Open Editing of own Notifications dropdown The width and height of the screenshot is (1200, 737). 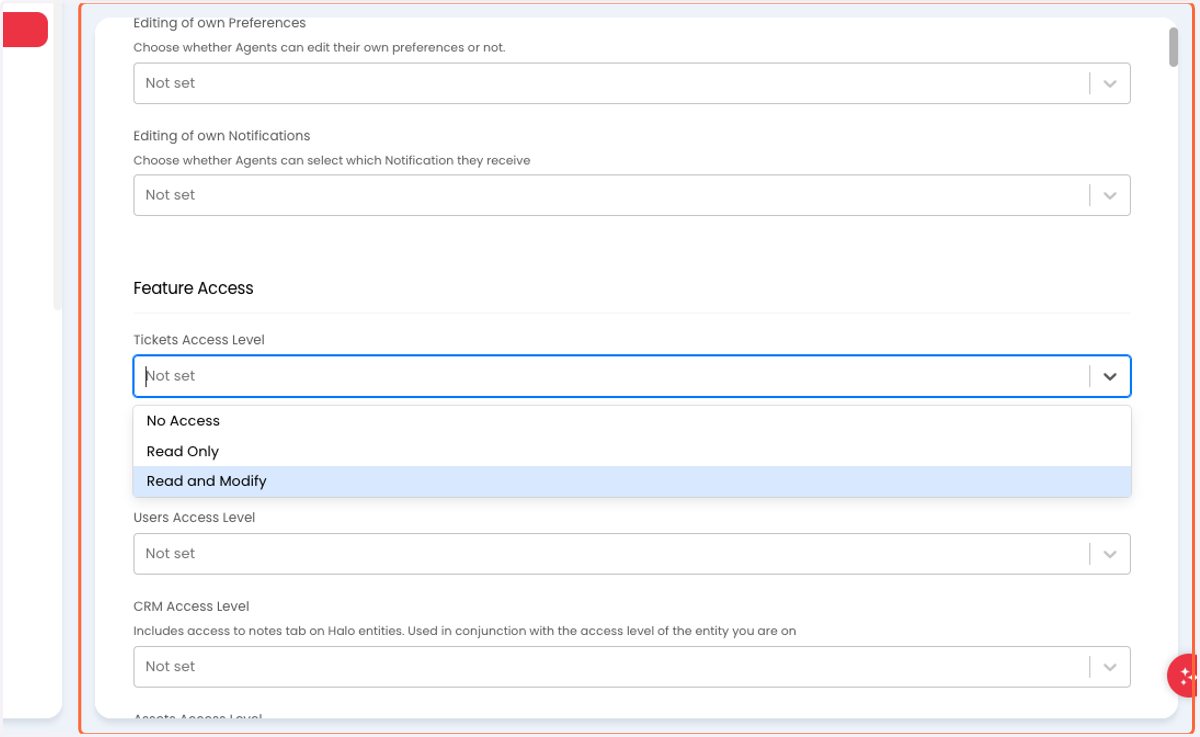pyautogui.click(x=632, y=195)
